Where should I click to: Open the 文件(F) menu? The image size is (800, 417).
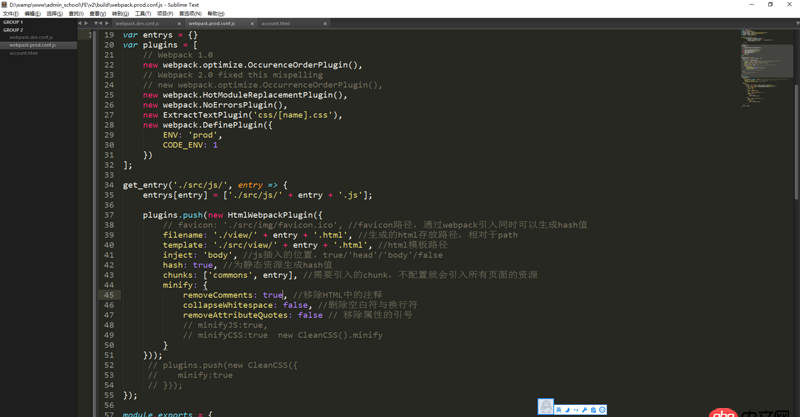(10, 14)
